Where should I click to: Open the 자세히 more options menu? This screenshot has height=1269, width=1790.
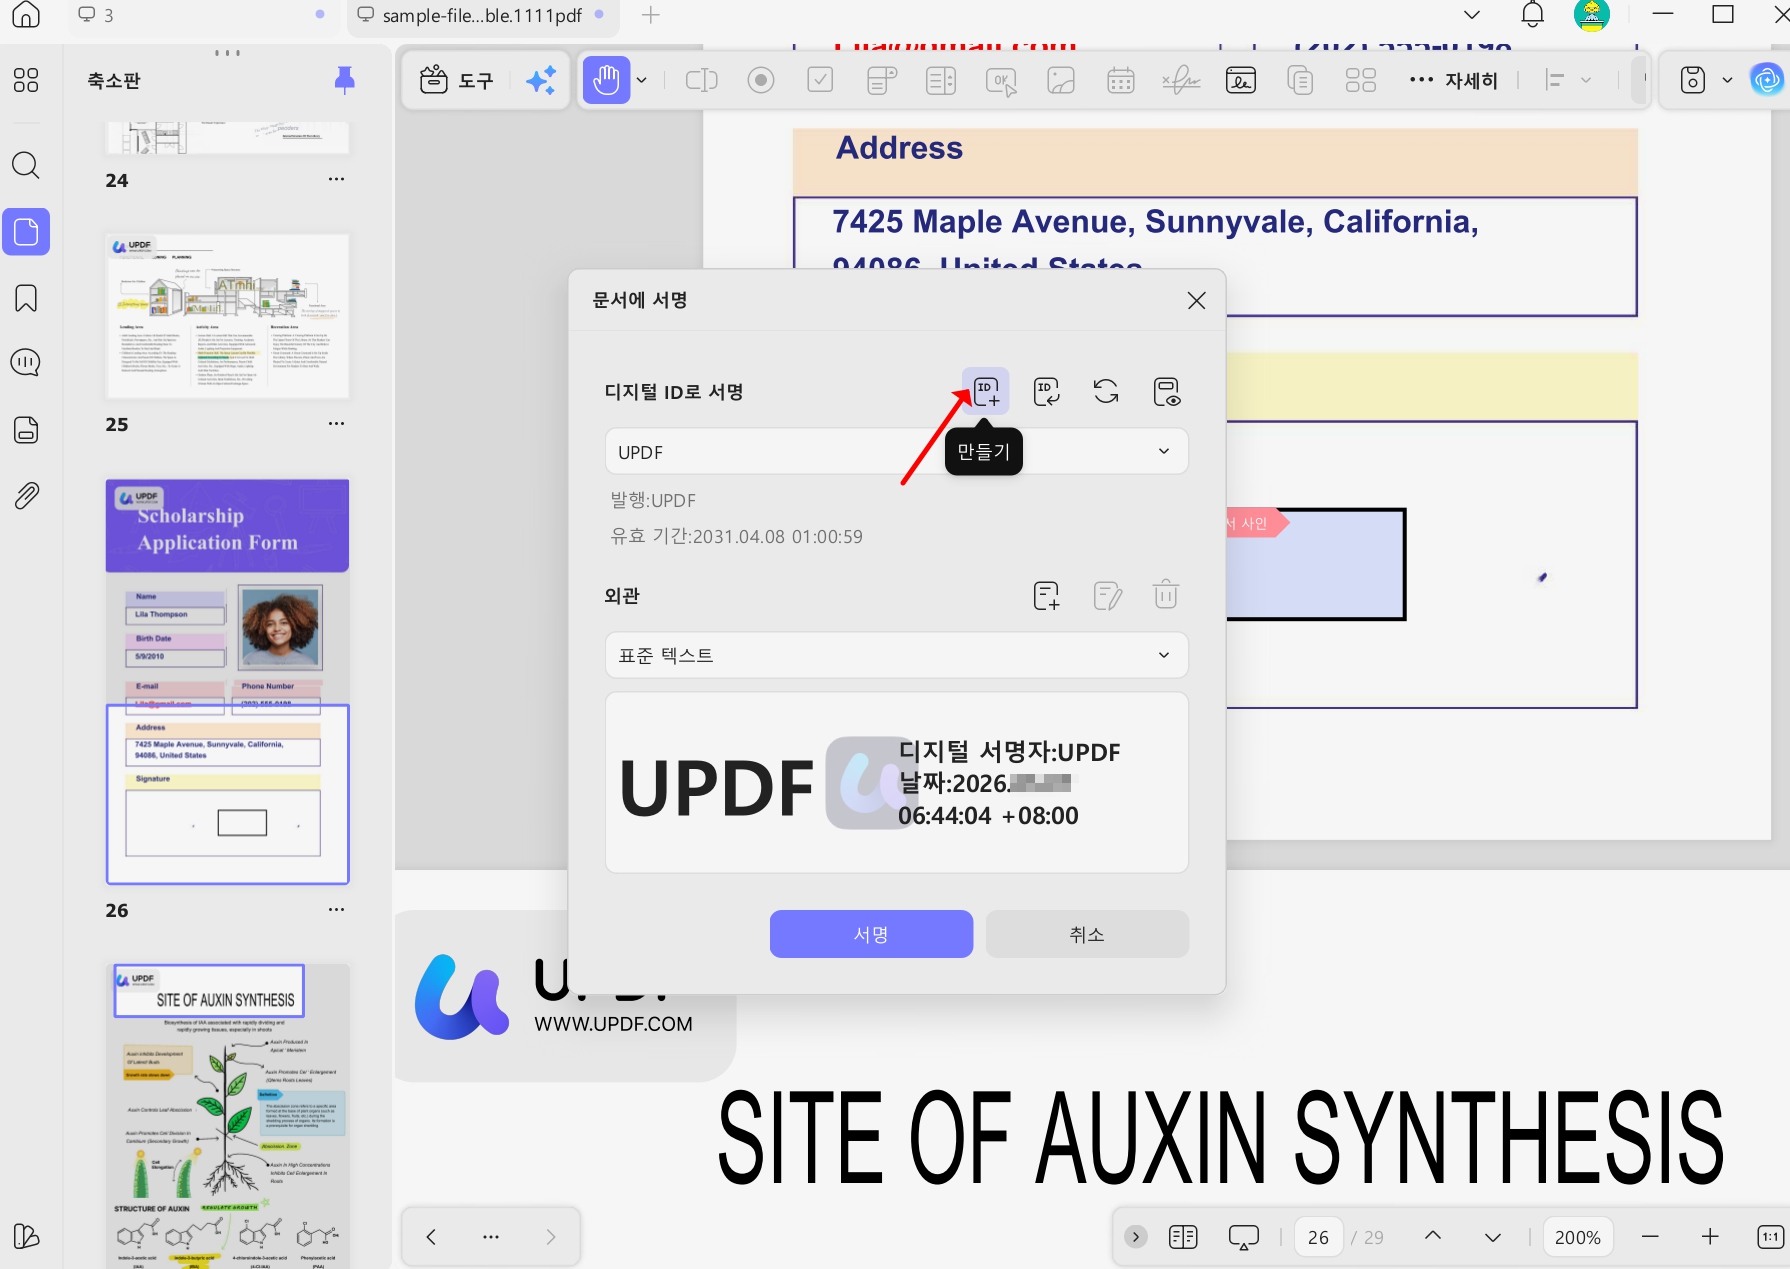pos(1453,80)
